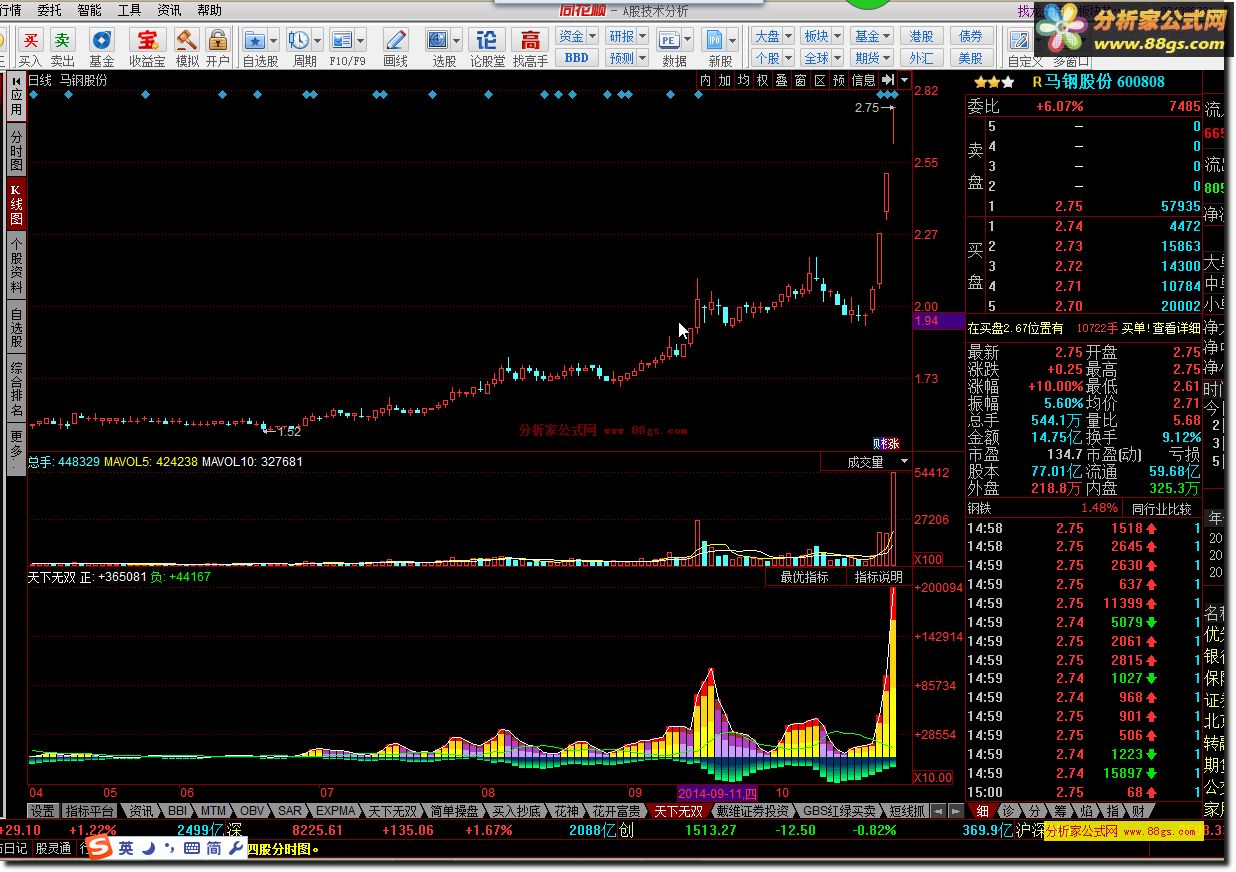1236x872 pixels.
Task: Click the 卖出 (sell) toolbar icon
Action: click(63, 41)
